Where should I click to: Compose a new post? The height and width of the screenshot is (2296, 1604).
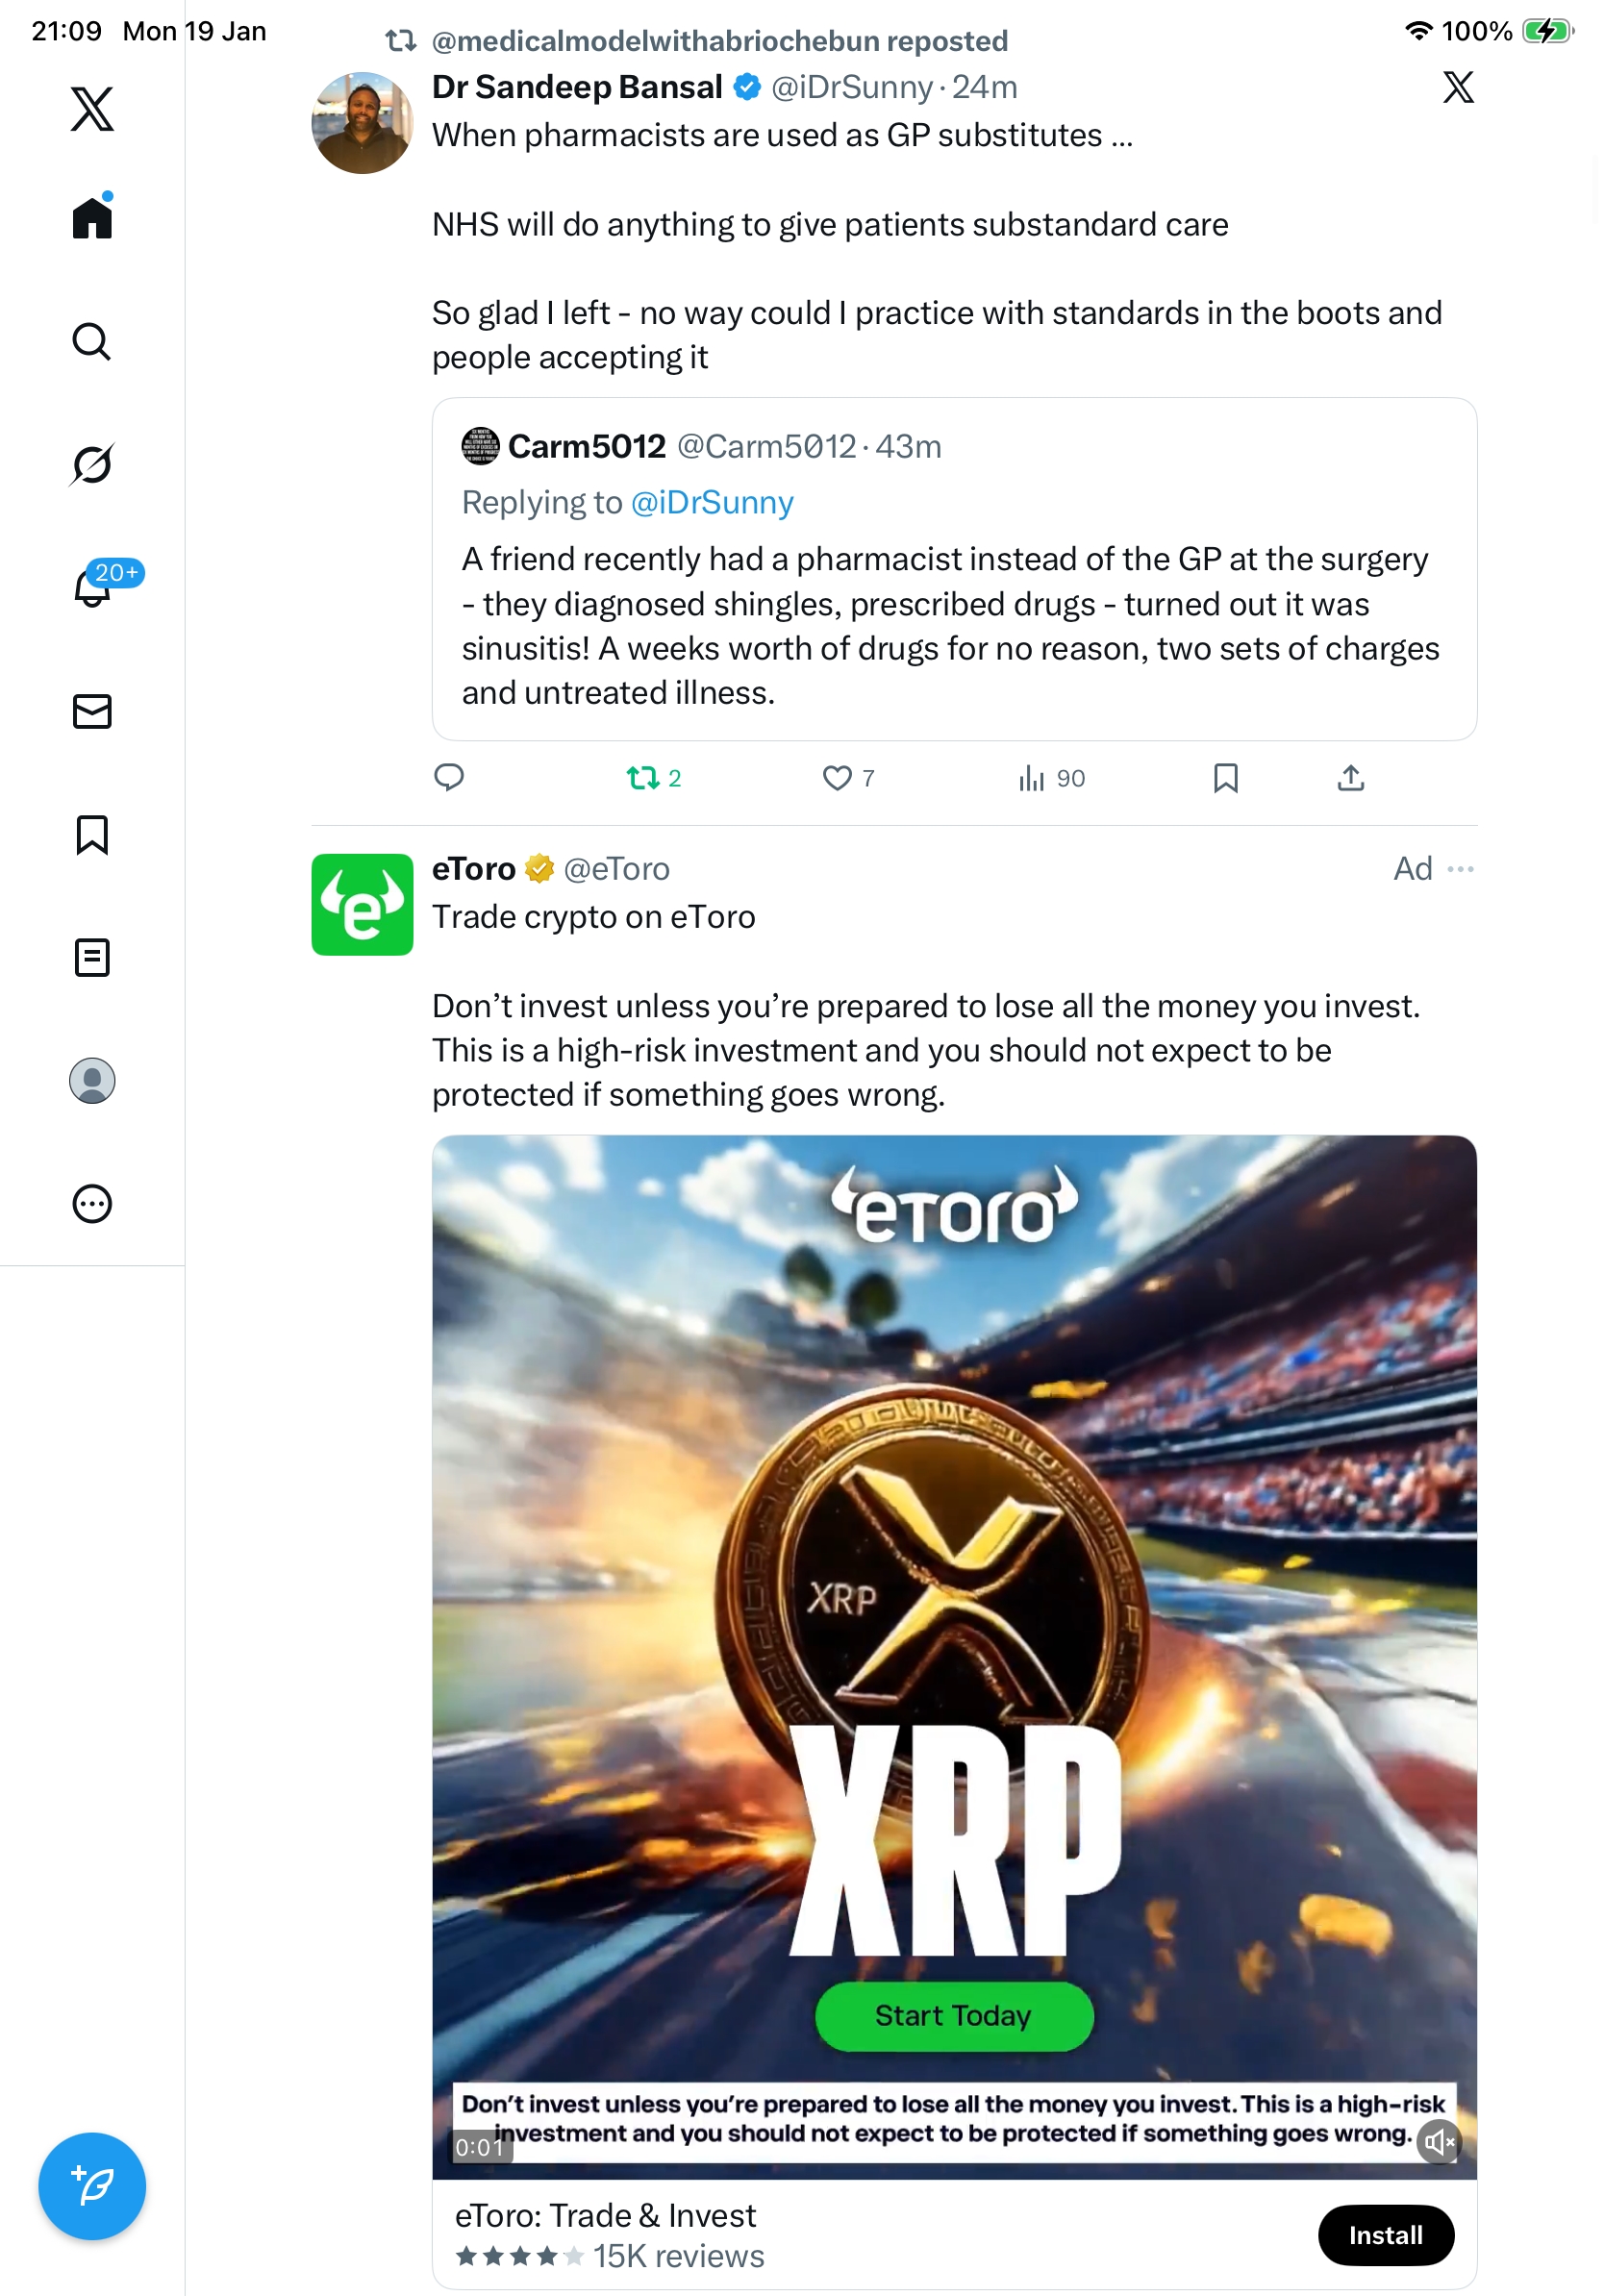pos(92,2186)
